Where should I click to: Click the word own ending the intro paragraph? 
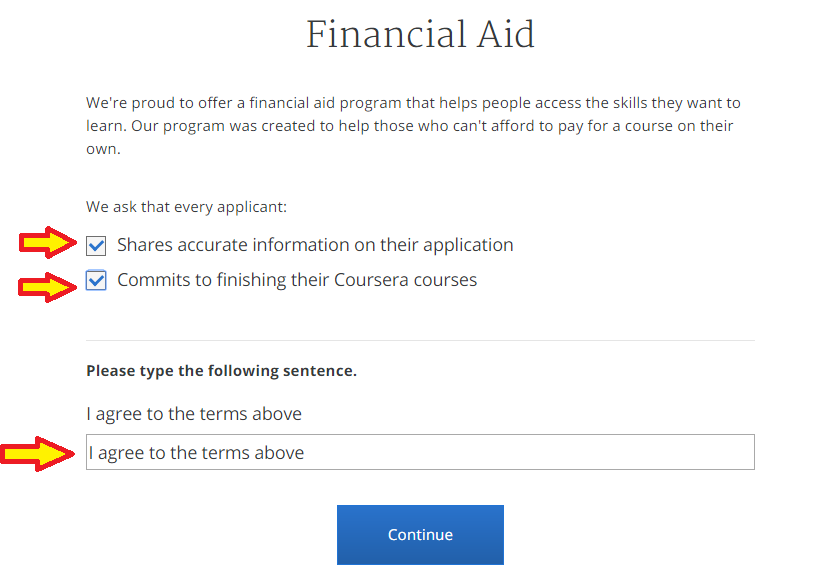(102, 149)
